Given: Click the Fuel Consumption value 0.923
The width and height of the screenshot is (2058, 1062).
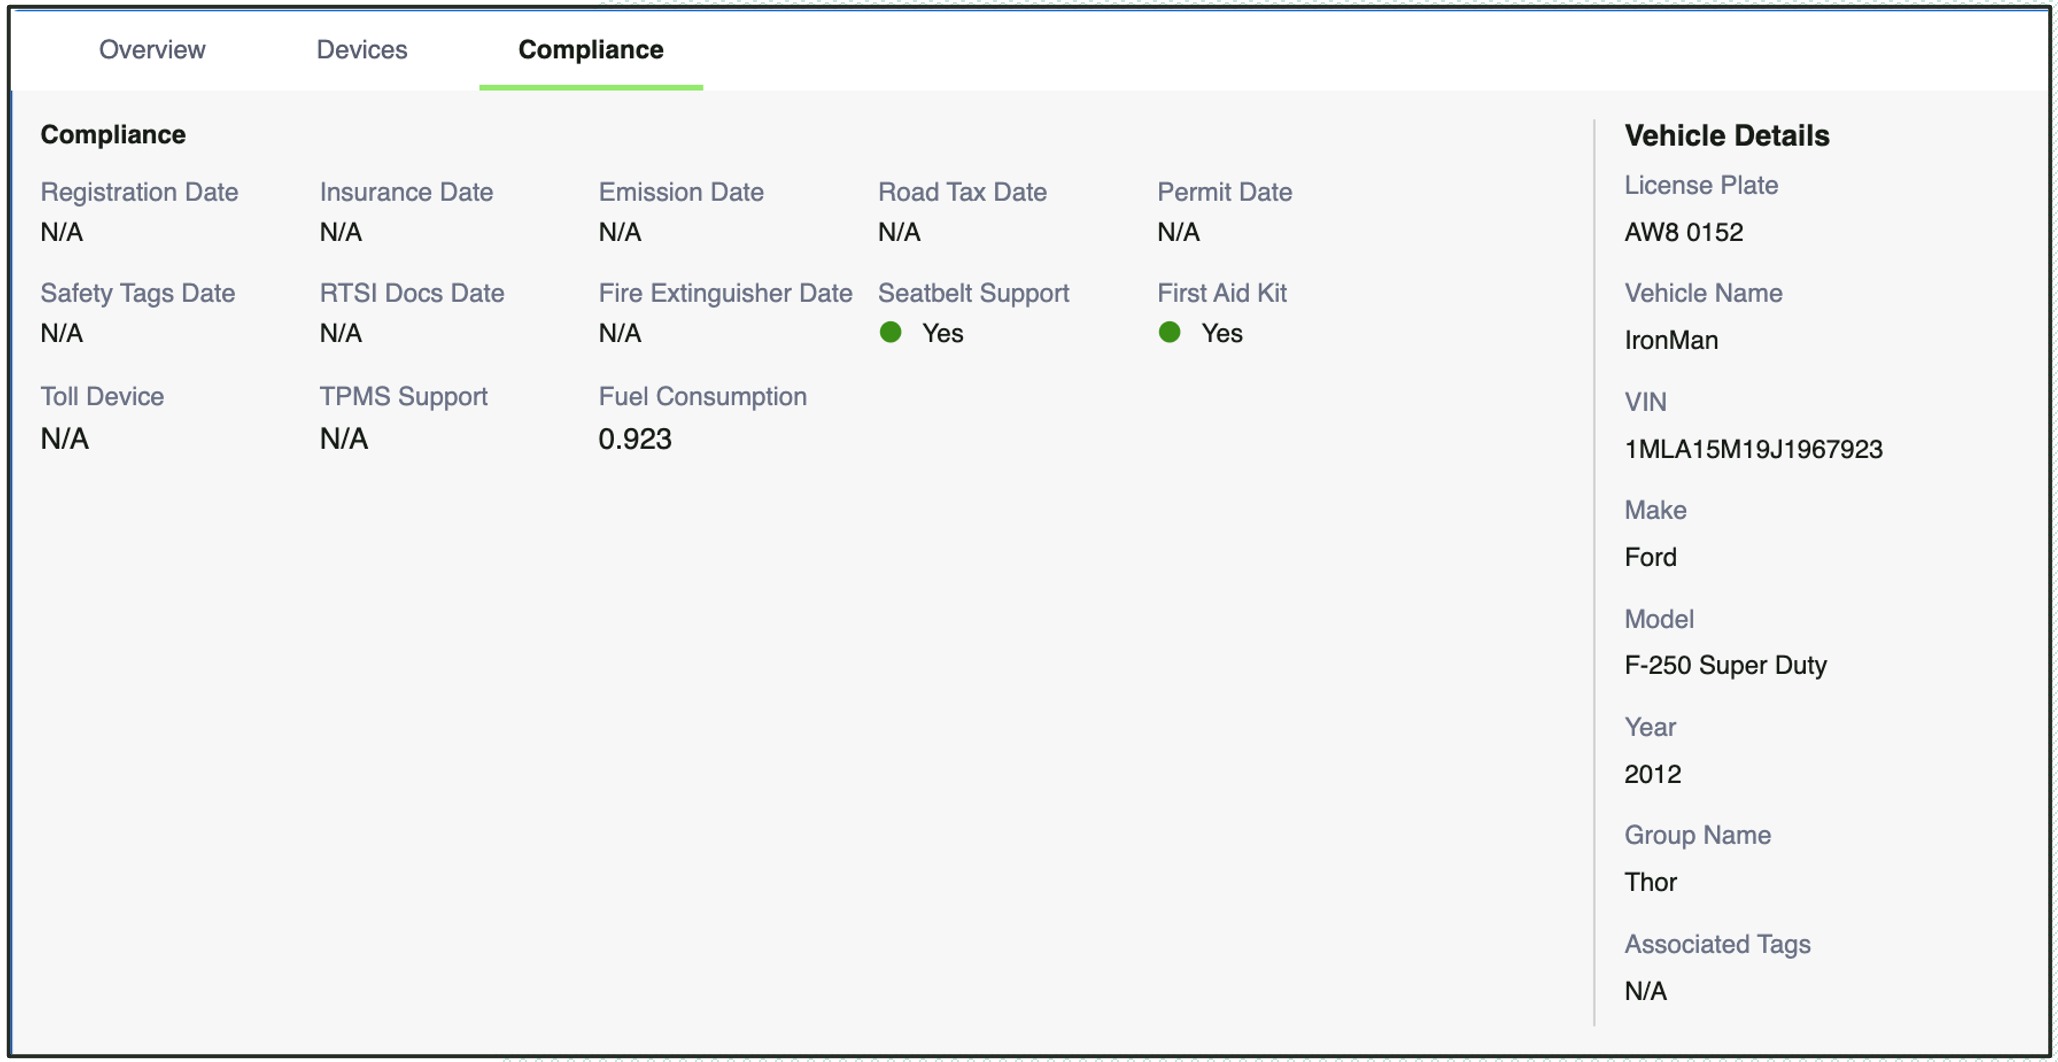Looking at the screenshot, I should (635, 439).
